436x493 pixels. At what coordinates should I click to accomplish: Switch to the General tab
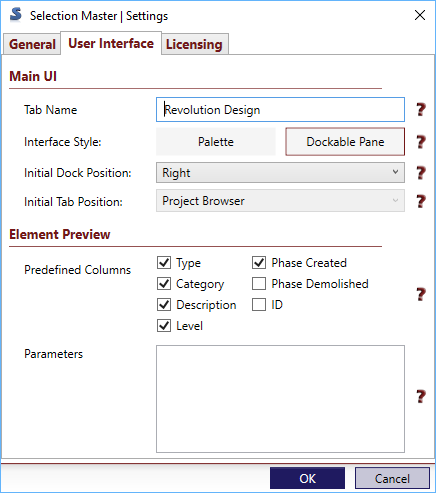point(32,44)
